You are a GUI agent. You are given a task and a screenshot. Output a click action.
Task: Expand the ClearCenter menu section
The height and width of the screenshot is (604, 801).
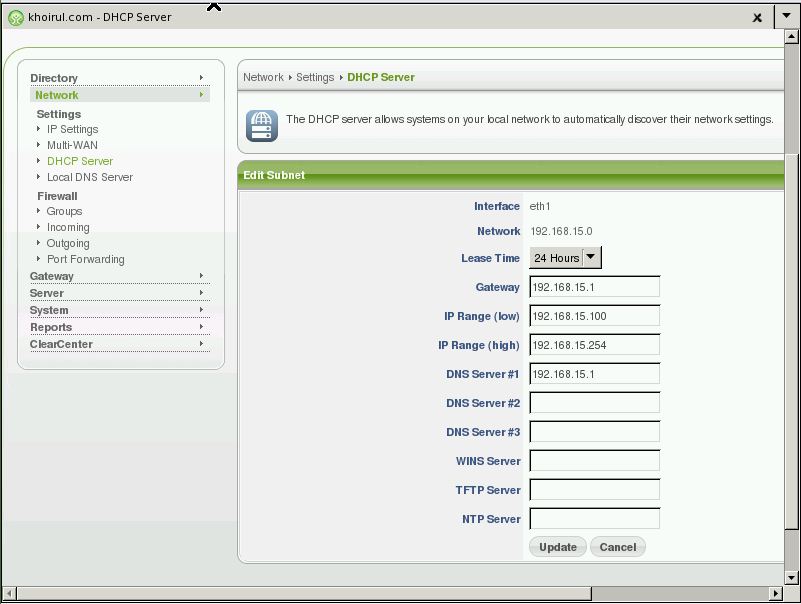[x=120, y=344]
